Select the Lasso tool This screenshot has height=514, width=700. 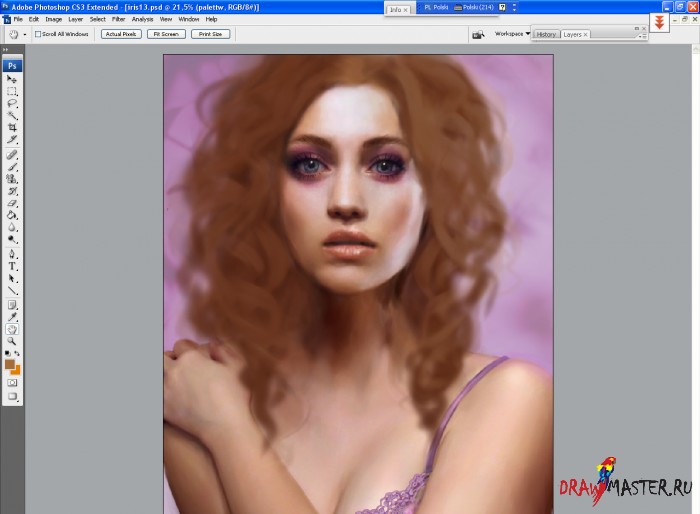12,104
